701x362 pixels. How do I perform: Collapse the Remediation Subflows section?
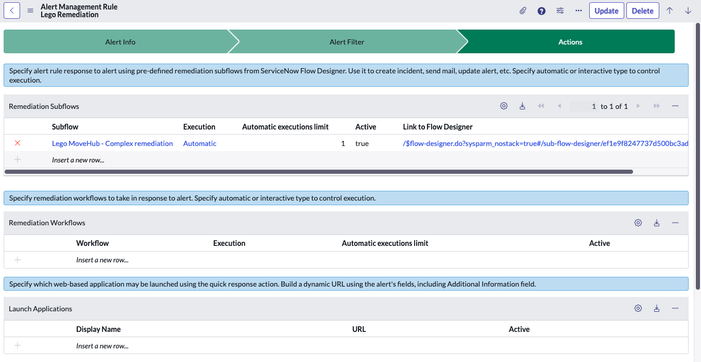[675, 106]
